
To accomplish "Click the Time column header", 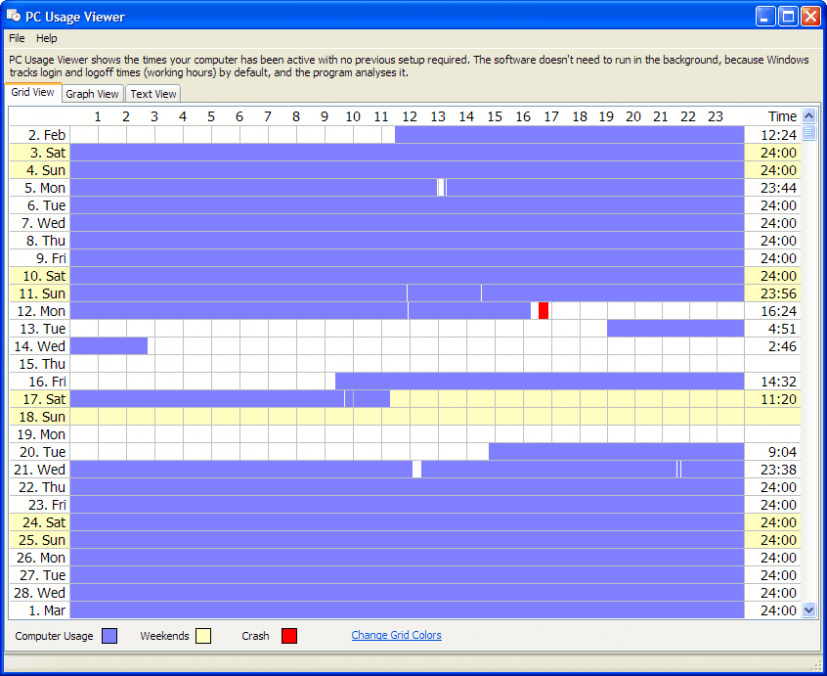I will click(781, 117).
